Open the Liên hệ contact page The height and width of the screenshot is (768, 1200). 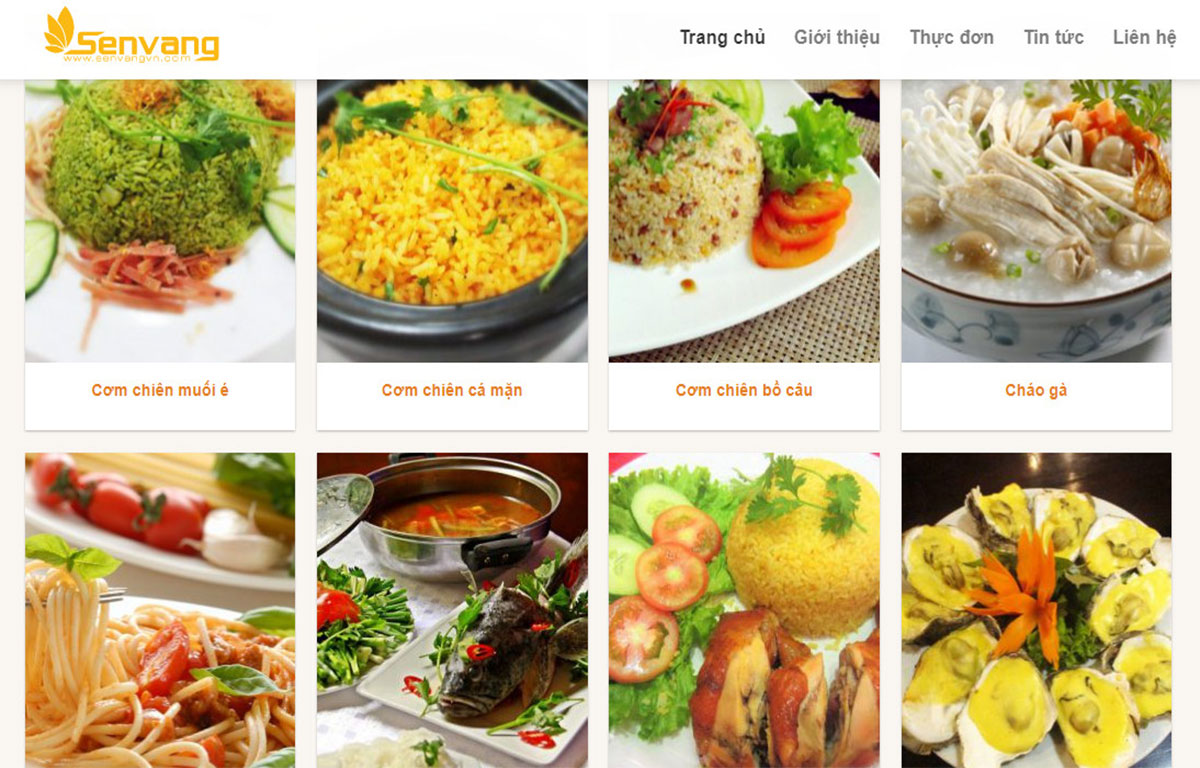pyautogui.click(x=1145, y=38)
